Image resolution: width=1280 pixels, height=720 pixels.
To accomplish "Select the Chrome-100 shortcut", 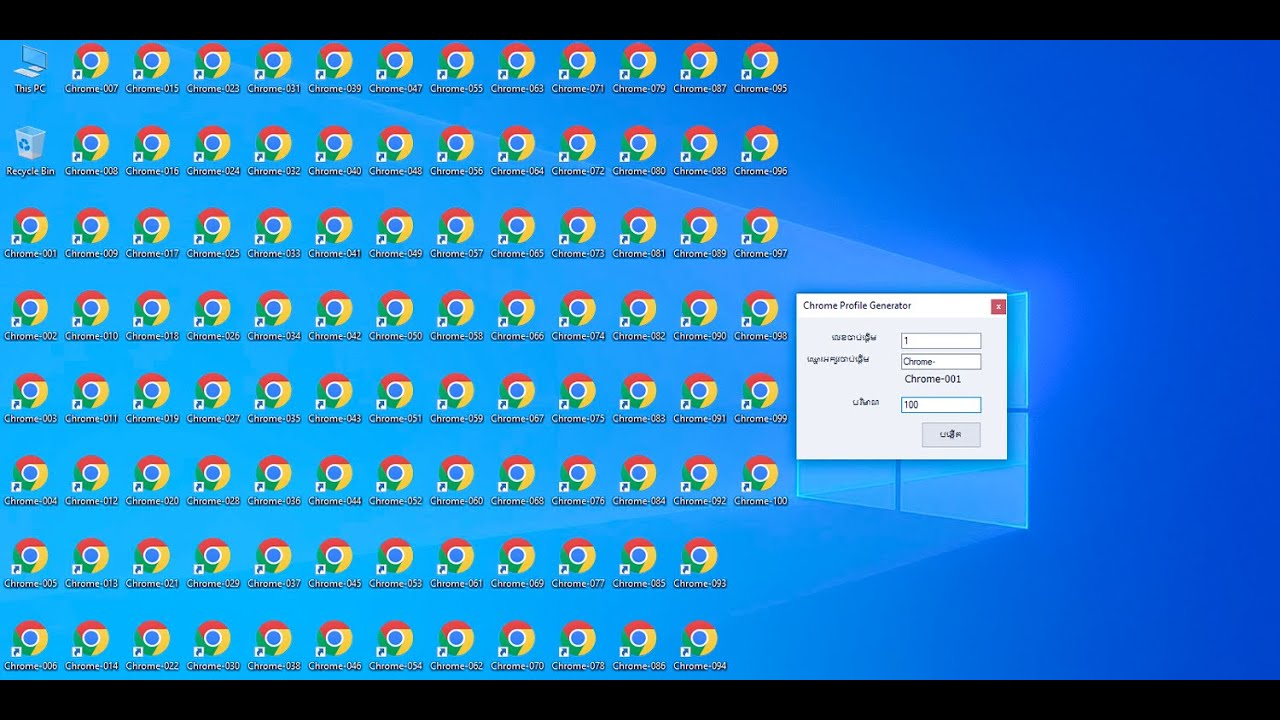I will [761, 482].
